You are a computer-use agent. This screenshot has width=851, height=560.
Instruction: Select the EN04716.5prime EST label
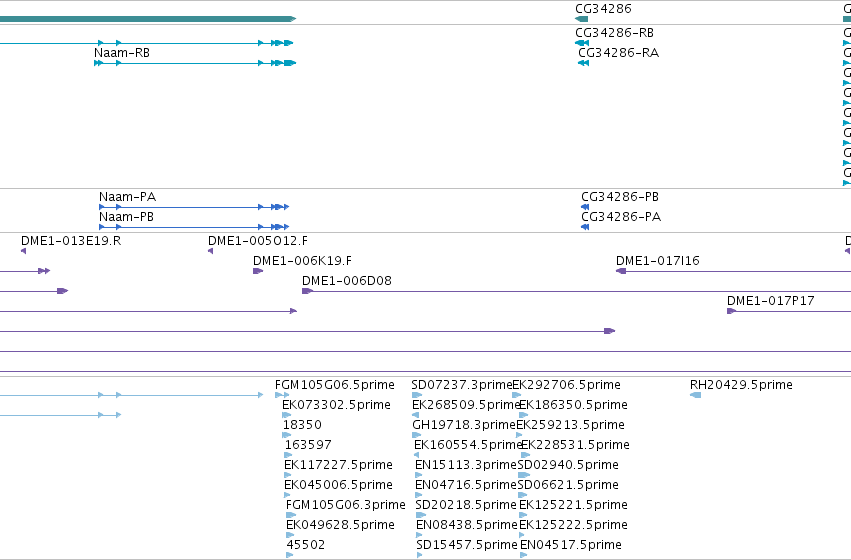tap(466, 485)
